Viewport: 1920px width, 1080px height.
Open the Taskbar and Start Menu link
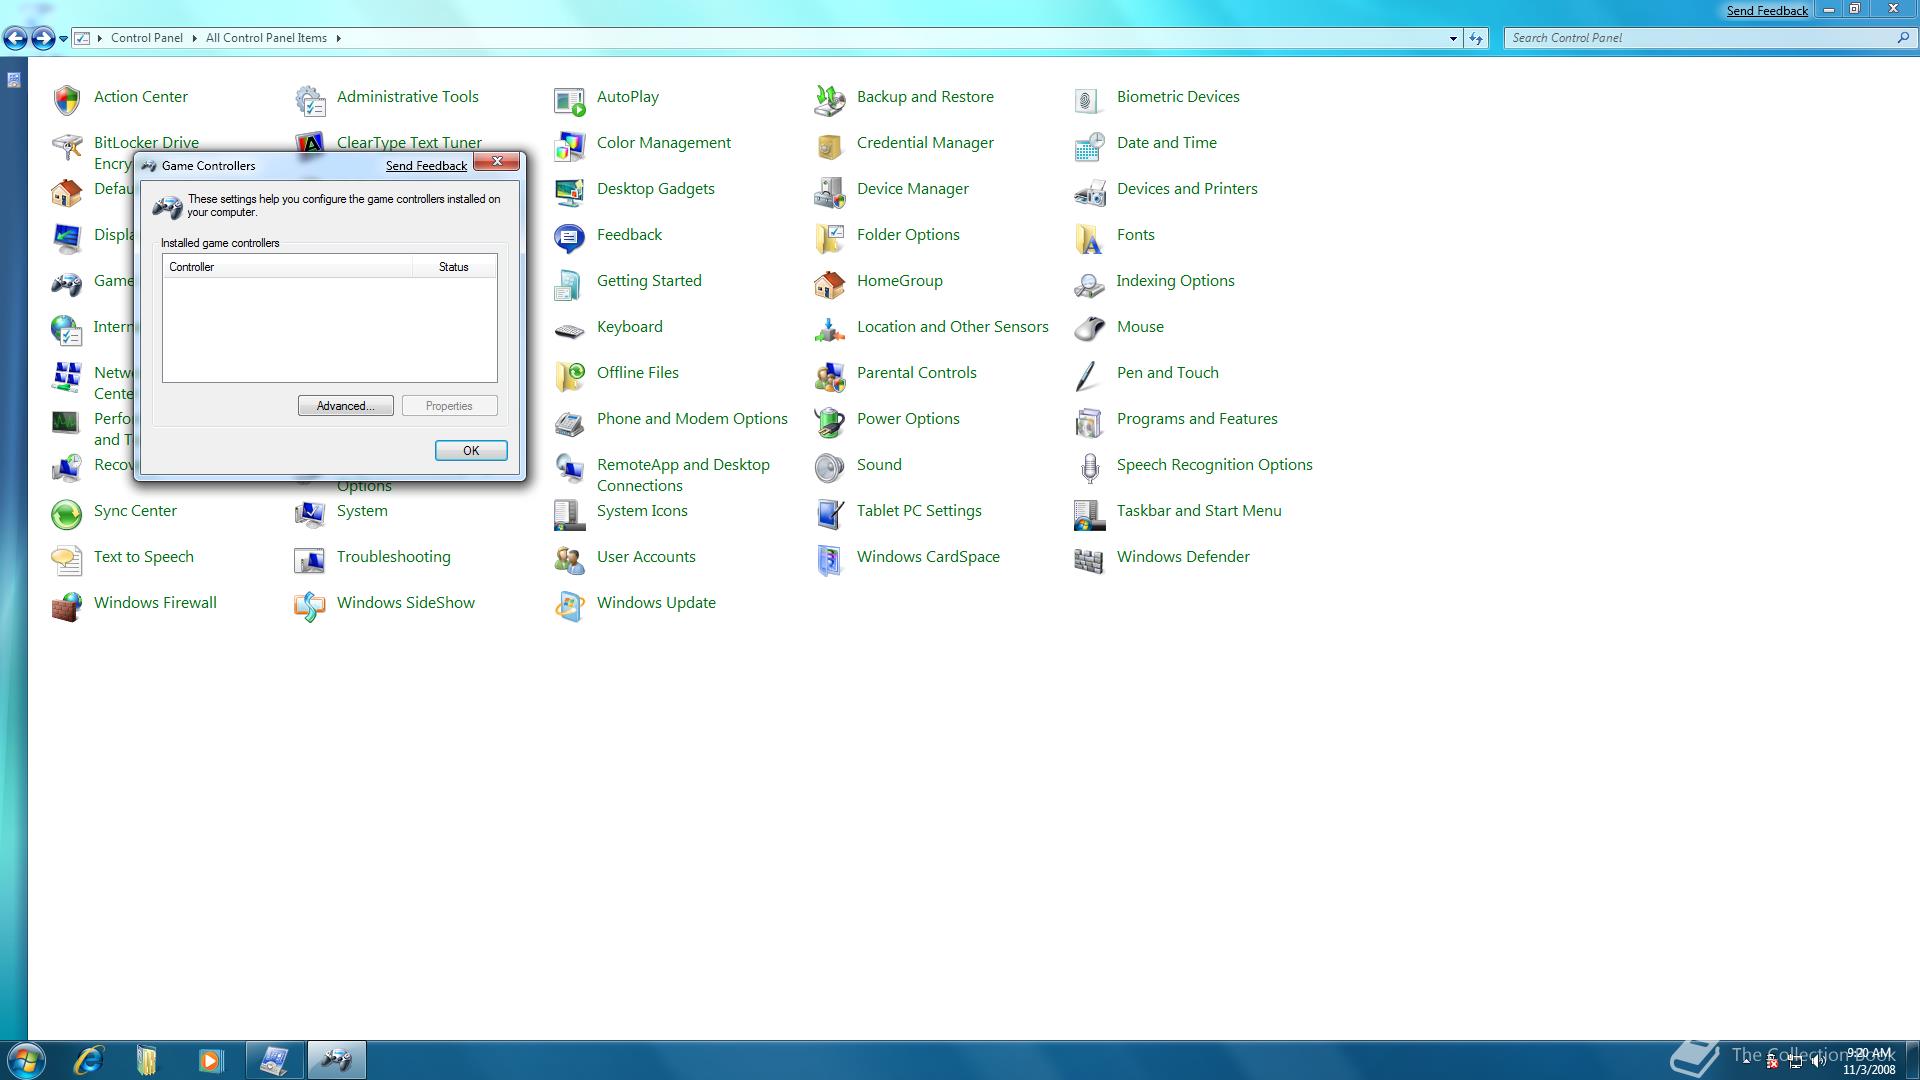[x=1199, y=511]
